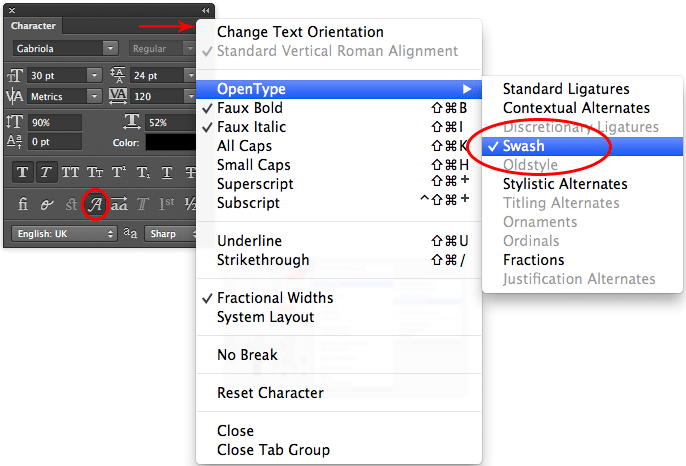This screenshot has height=466, width=686.
Task: Disable Fractional Widths menu option
Action: click(x=275, y=298)
